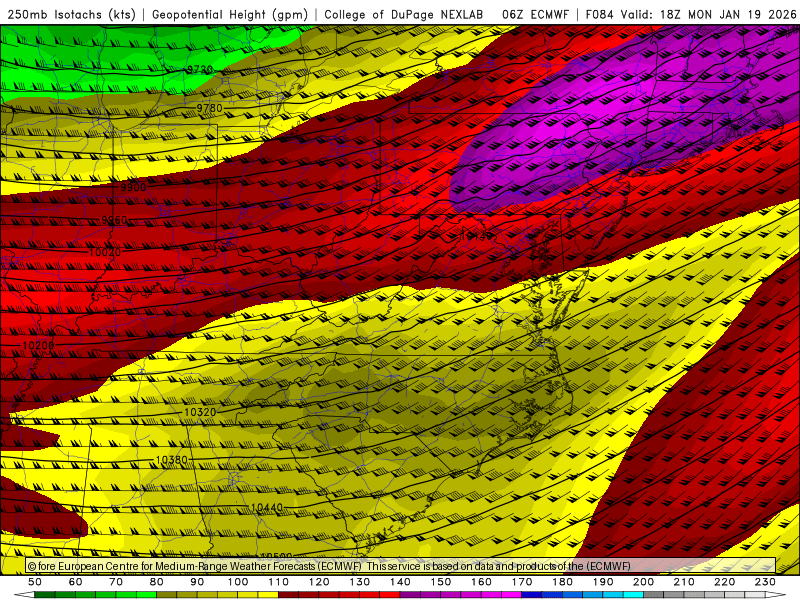Click the 10200 height contour label
The height and width of the screenshot is (600, 800).
tap(38, 346)
